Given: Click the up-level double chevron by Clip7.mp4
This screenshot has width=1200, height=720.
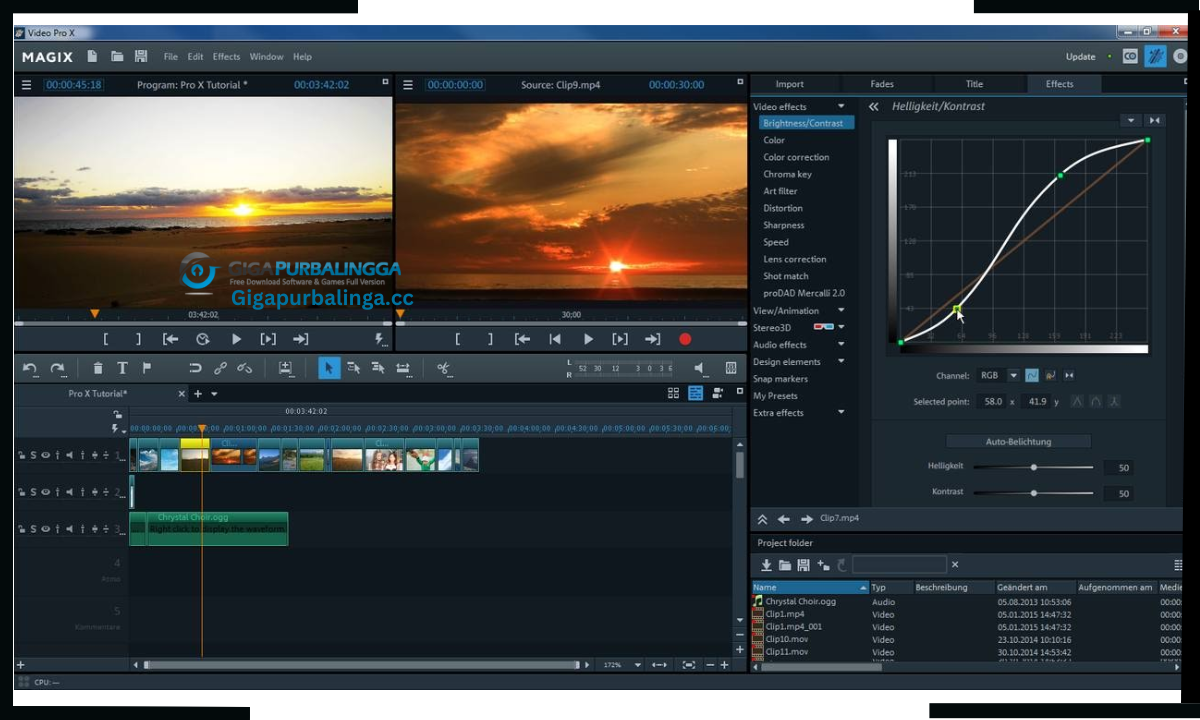Looking at the screenshot, I should (x=762, y=519).
